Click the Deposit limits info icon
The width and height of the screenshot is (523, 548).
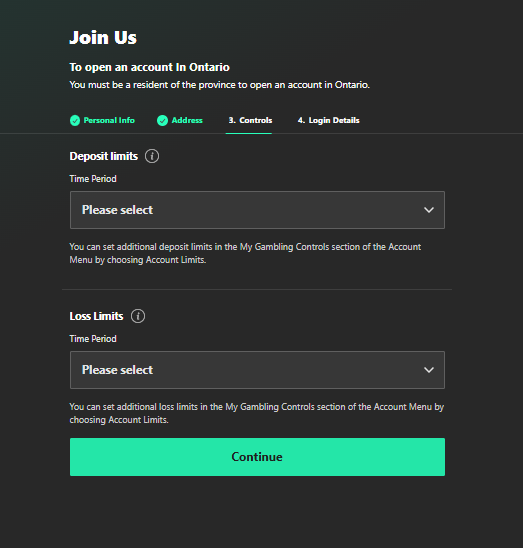tap(152, 156)
